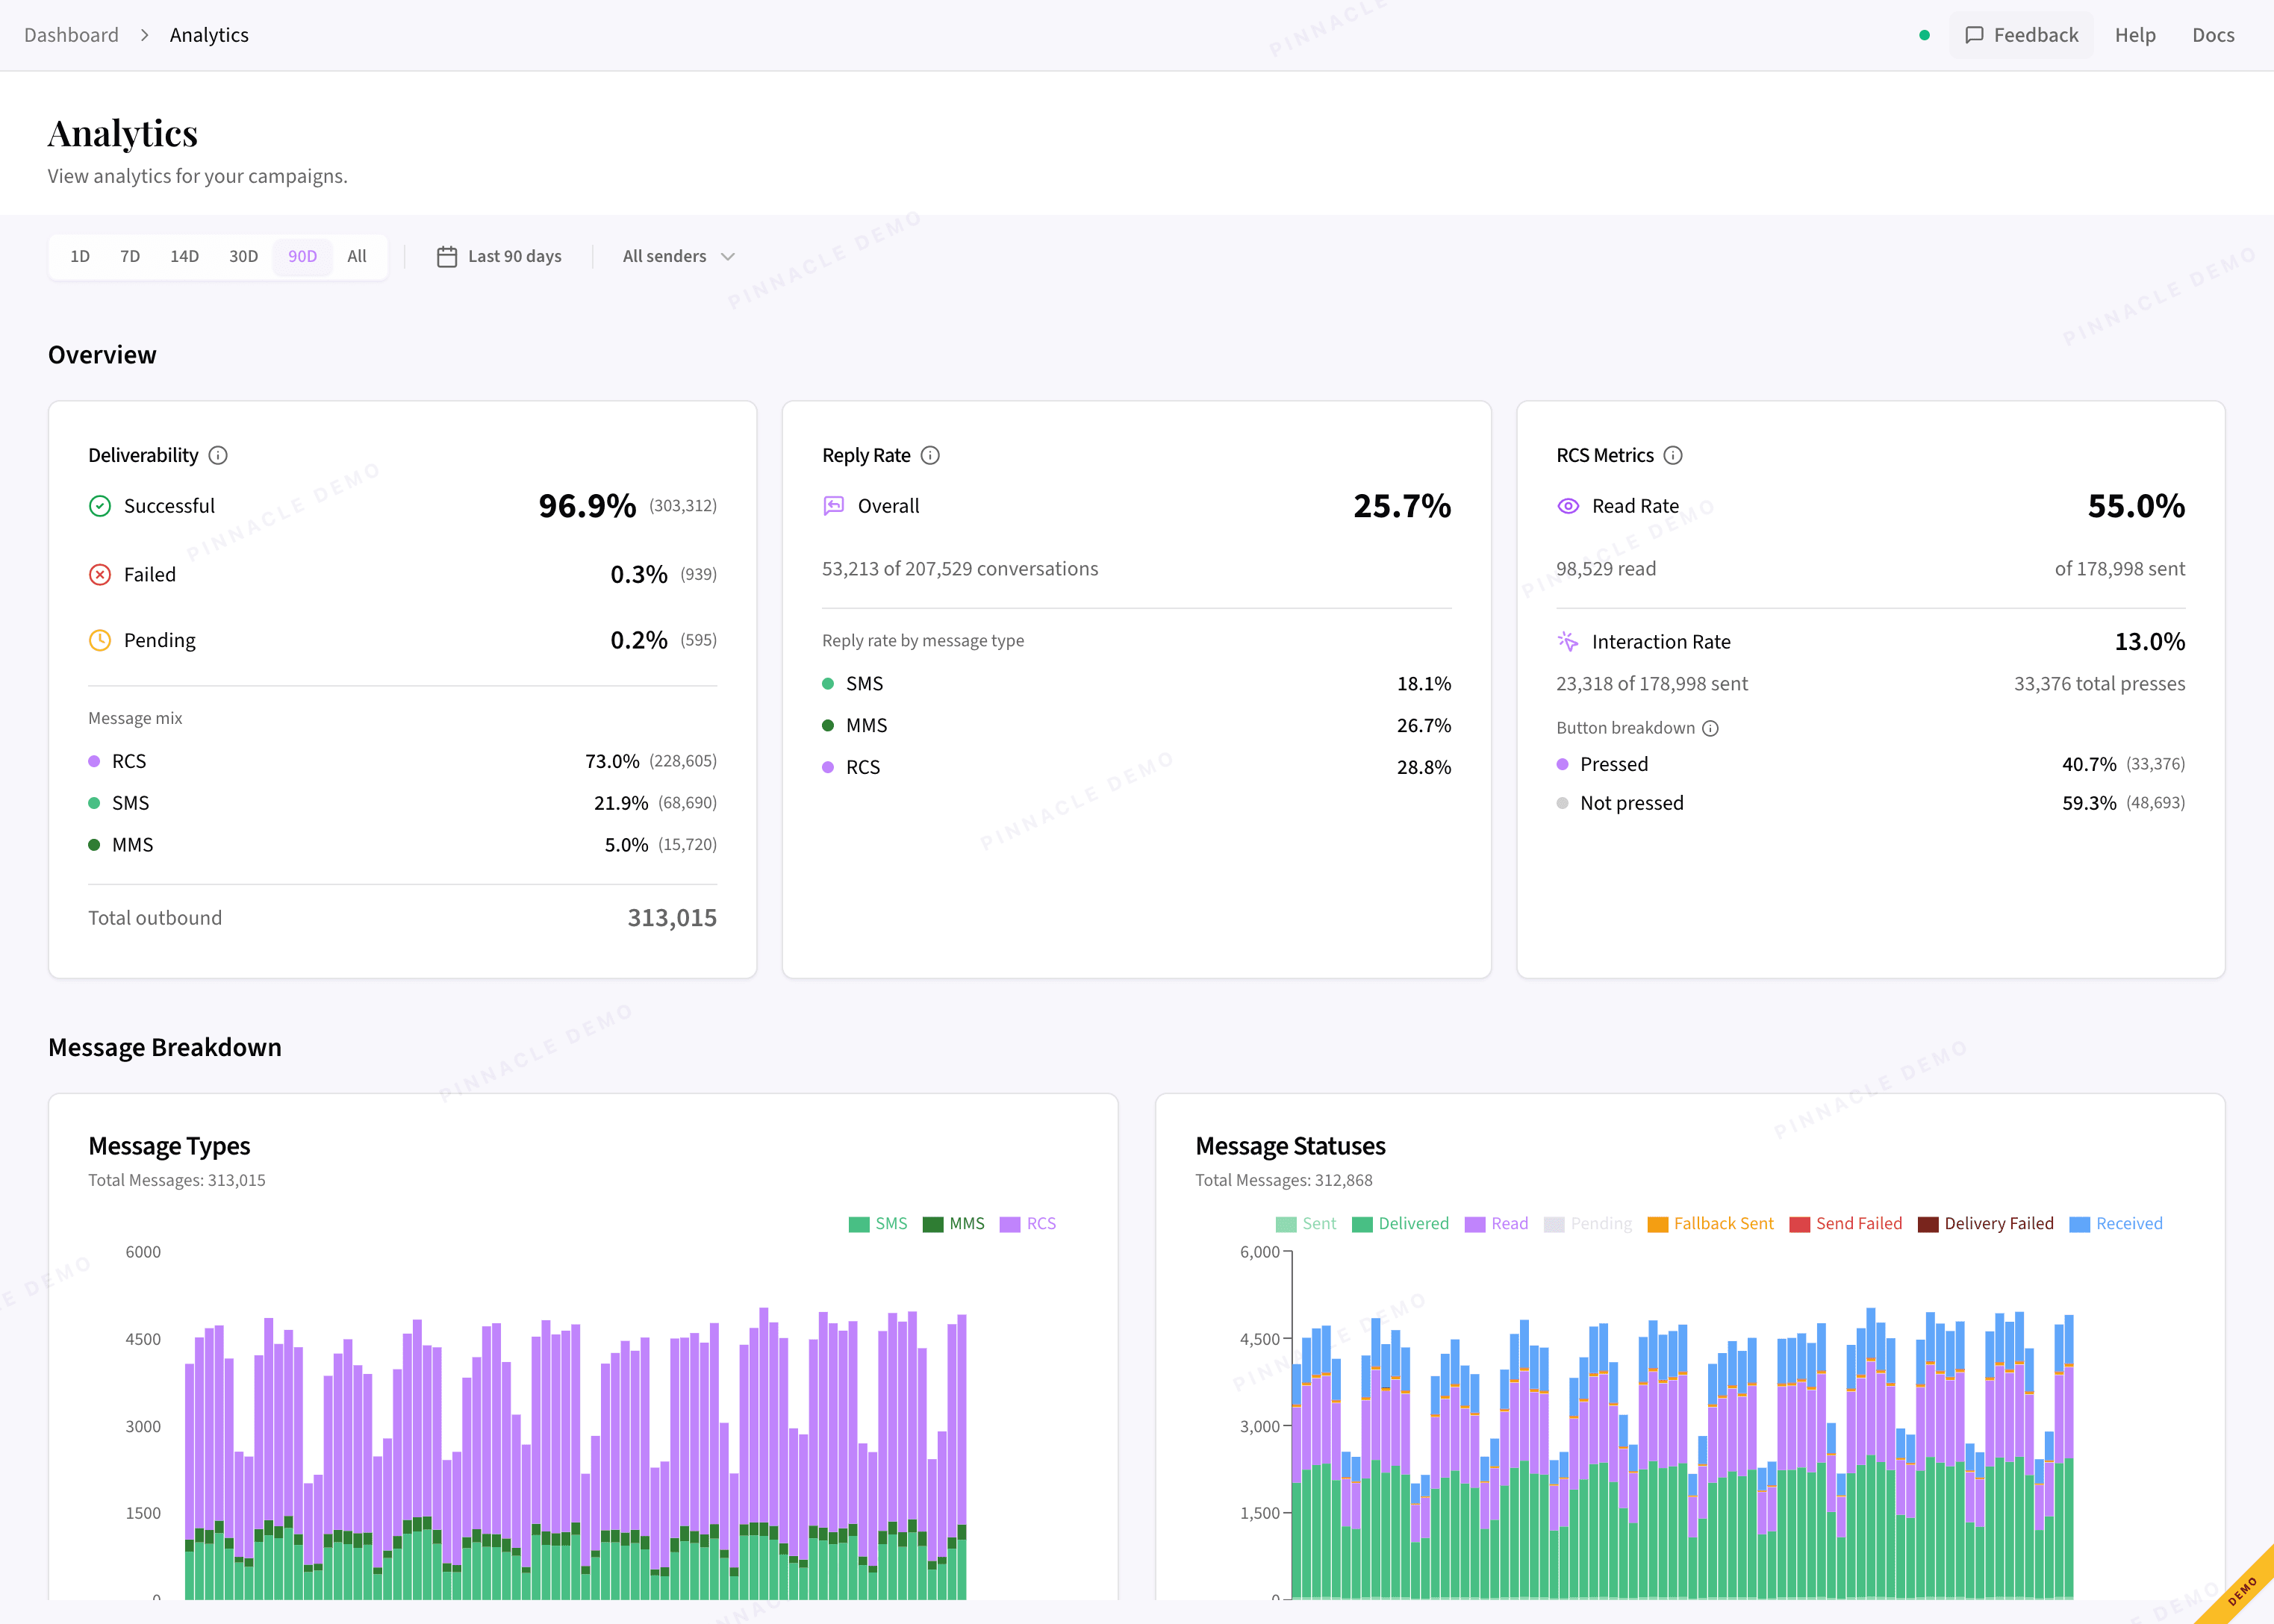Open the Help menu item
Screen dimensions: 2274x1624
pos(2135,34)
